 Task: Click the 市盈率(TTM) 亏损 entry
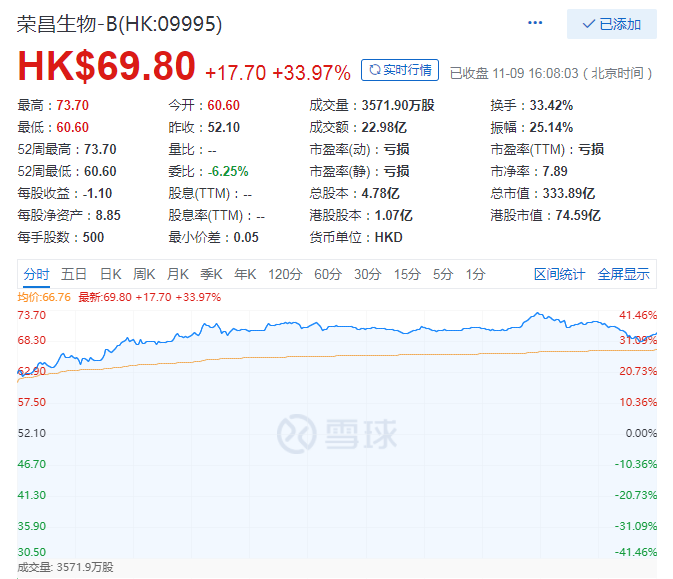click(547, 149)
